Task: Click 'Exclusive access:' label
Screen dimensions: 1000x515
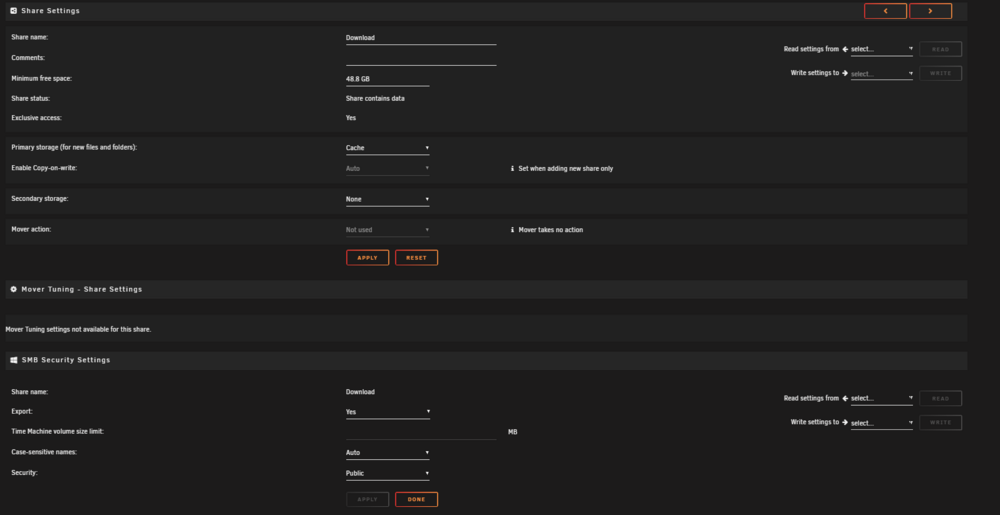Action: (x=36, y=118)
